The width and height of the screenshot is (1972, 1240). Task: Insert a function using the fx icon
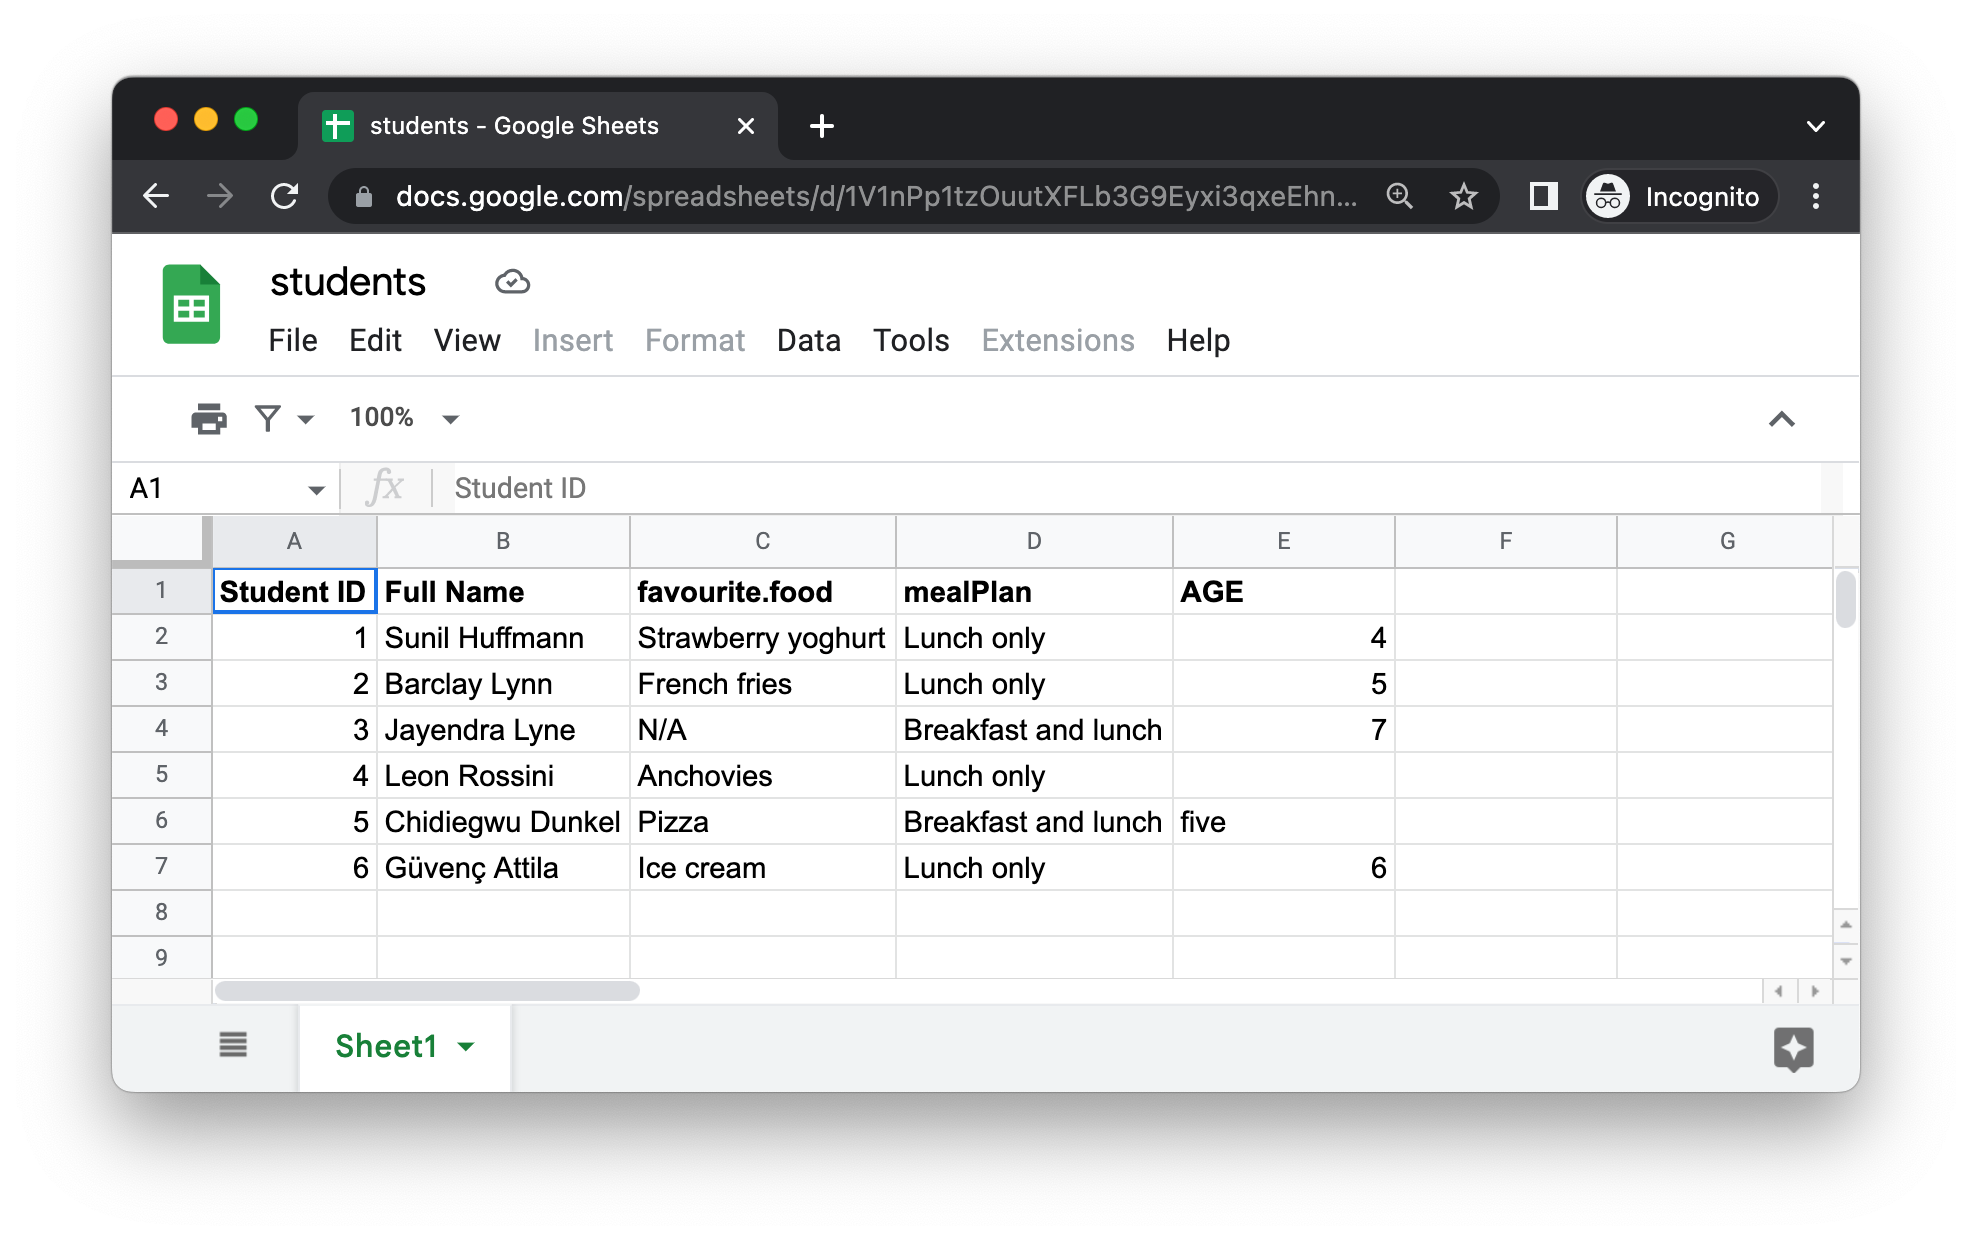coord(388,487)
